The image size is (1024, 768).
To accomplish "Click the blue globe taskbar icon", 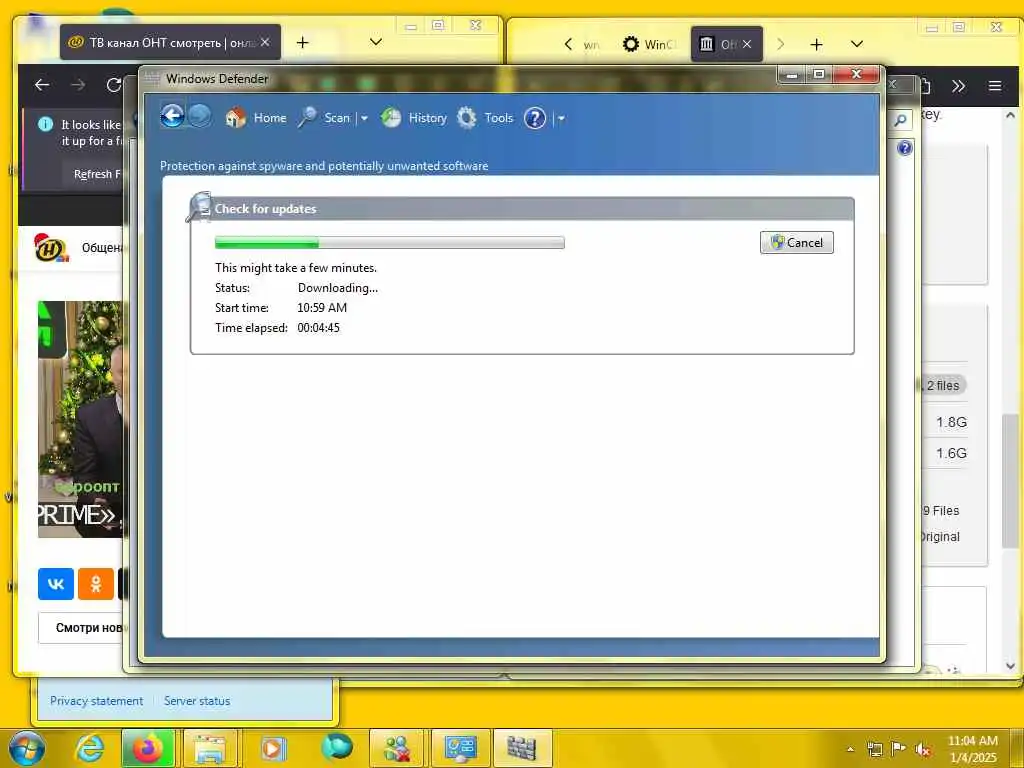I will 336,748.
